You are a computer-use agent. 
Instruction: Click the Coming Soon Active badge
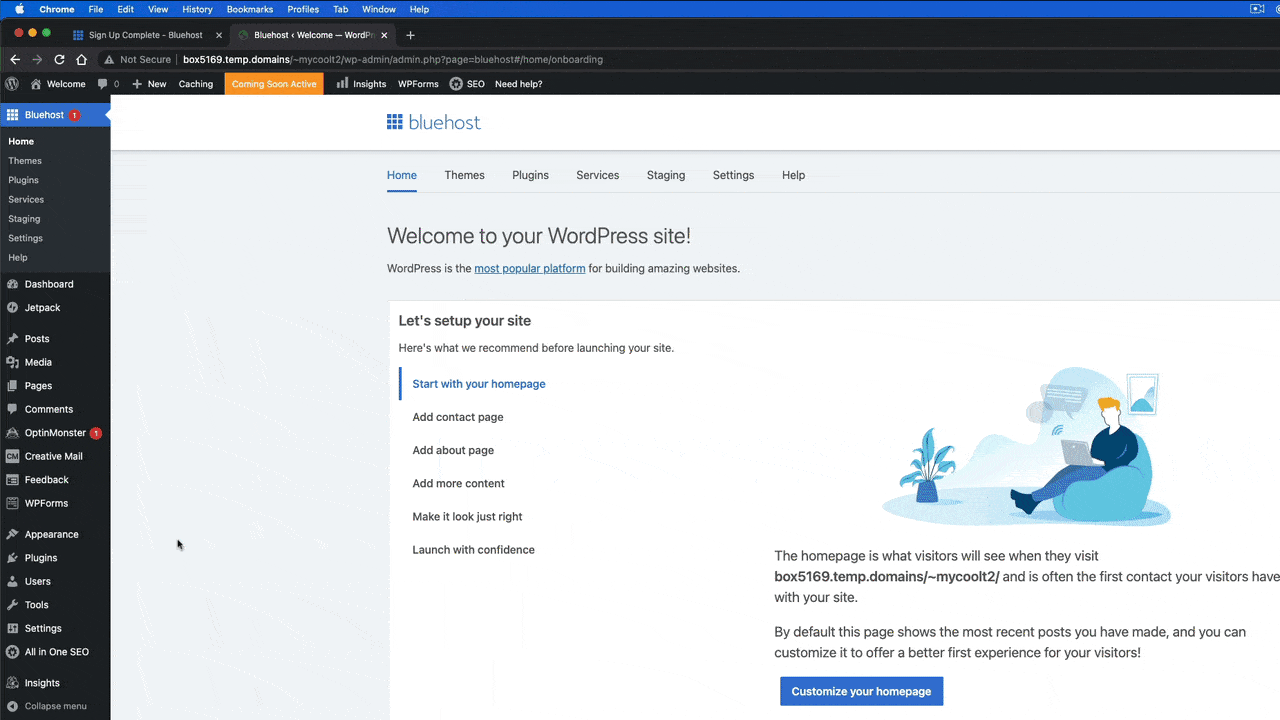tap(274, 84)
